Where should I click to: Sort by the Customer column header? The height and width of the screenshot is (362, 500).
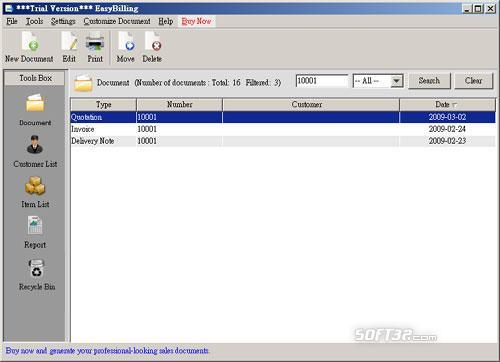tap(311, 104)
